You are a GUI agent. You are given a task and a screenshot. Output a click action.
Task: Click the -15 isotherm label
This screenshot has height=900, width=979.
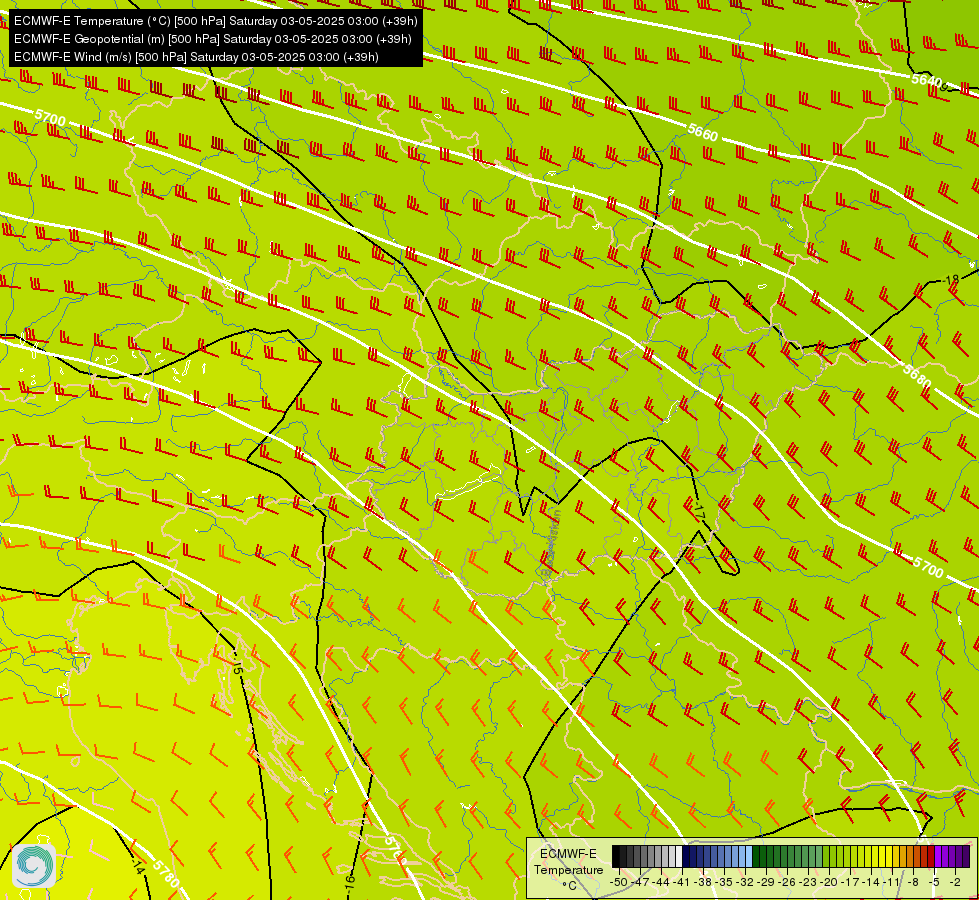pos(236,665)
